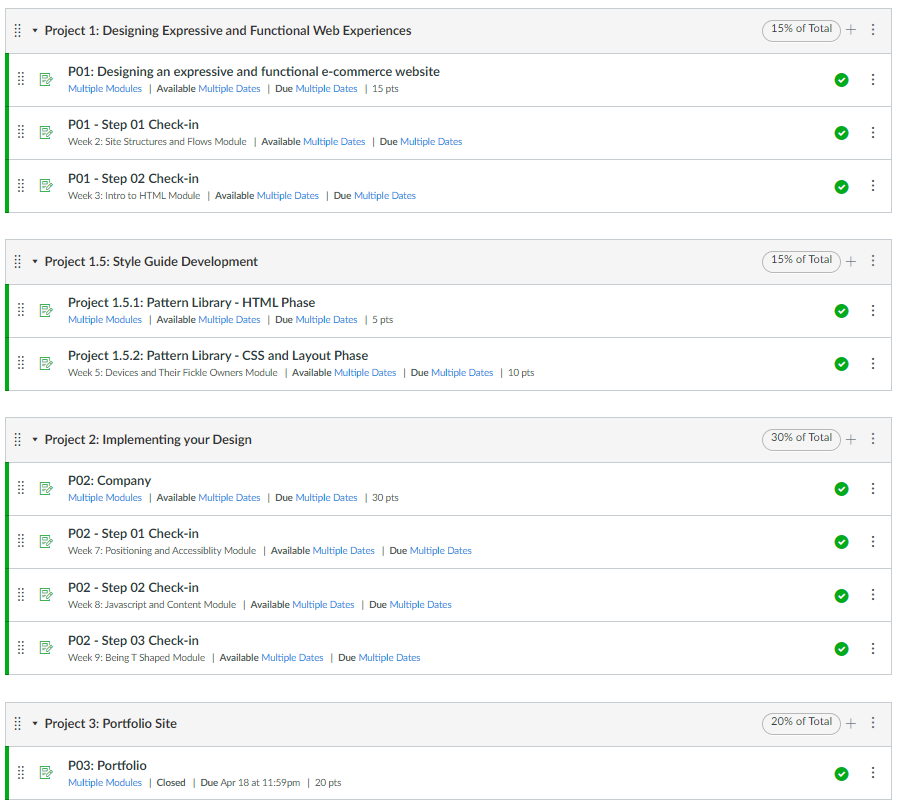The height and width of the screenshot is (809, 904).
Task: Unpublish the P01 - Step 02 Check-in assignment
Action: (841, 186)
